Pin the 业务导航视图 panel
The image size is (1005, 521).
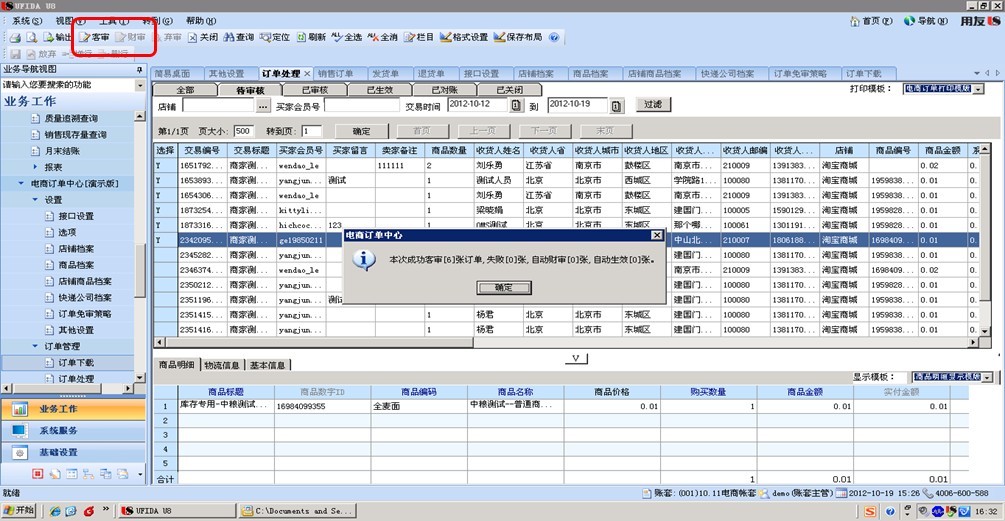[140, 69]
